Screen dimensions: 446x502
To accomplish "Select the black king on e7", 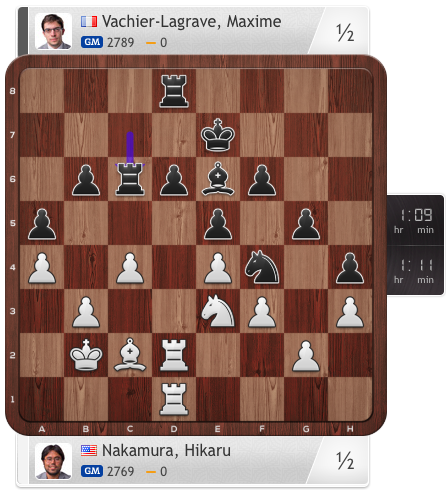I will [x=218, y=135].
